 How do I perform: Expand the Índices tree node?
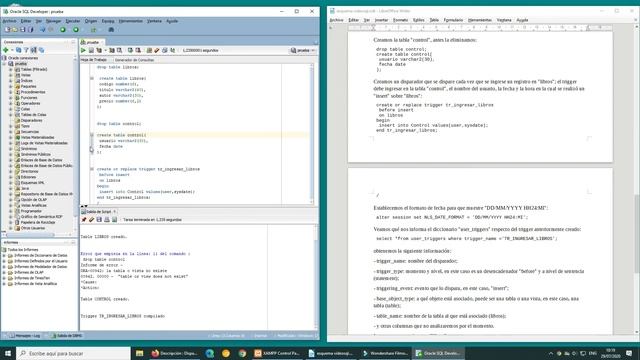pyautogui.click(x=11, y=81)
